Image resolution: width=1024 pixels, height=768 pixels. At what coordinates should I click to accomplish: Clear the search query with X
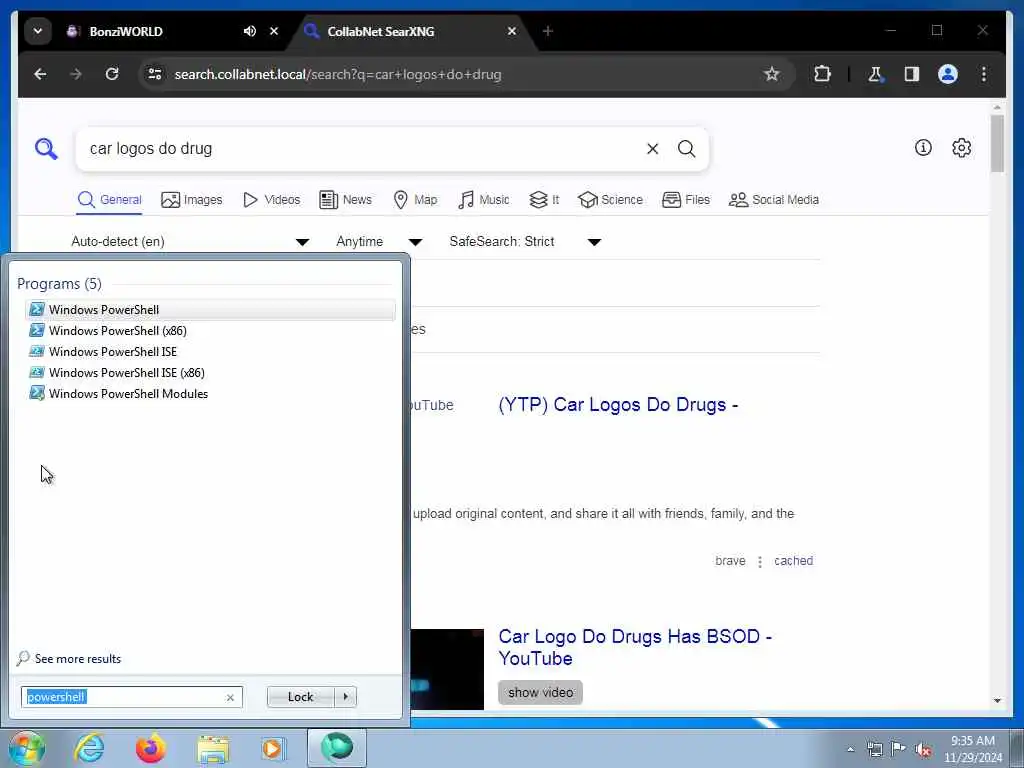[652, 149]
